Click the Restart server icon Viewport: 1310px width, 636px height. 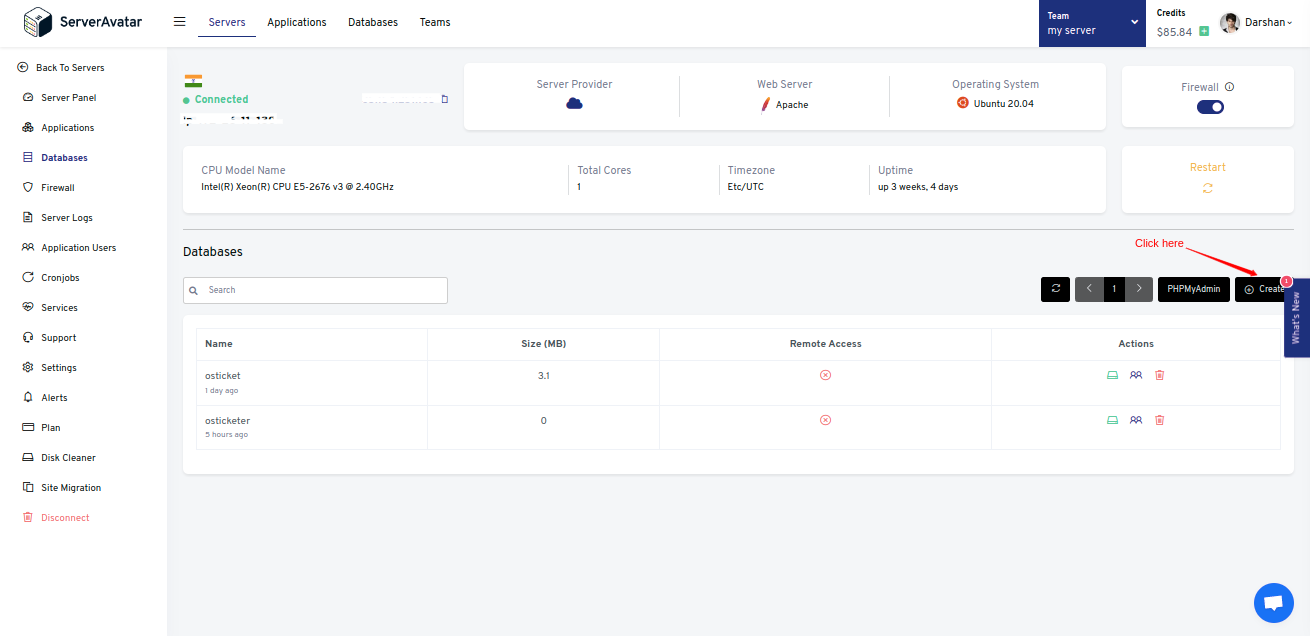pos(1208,188)
